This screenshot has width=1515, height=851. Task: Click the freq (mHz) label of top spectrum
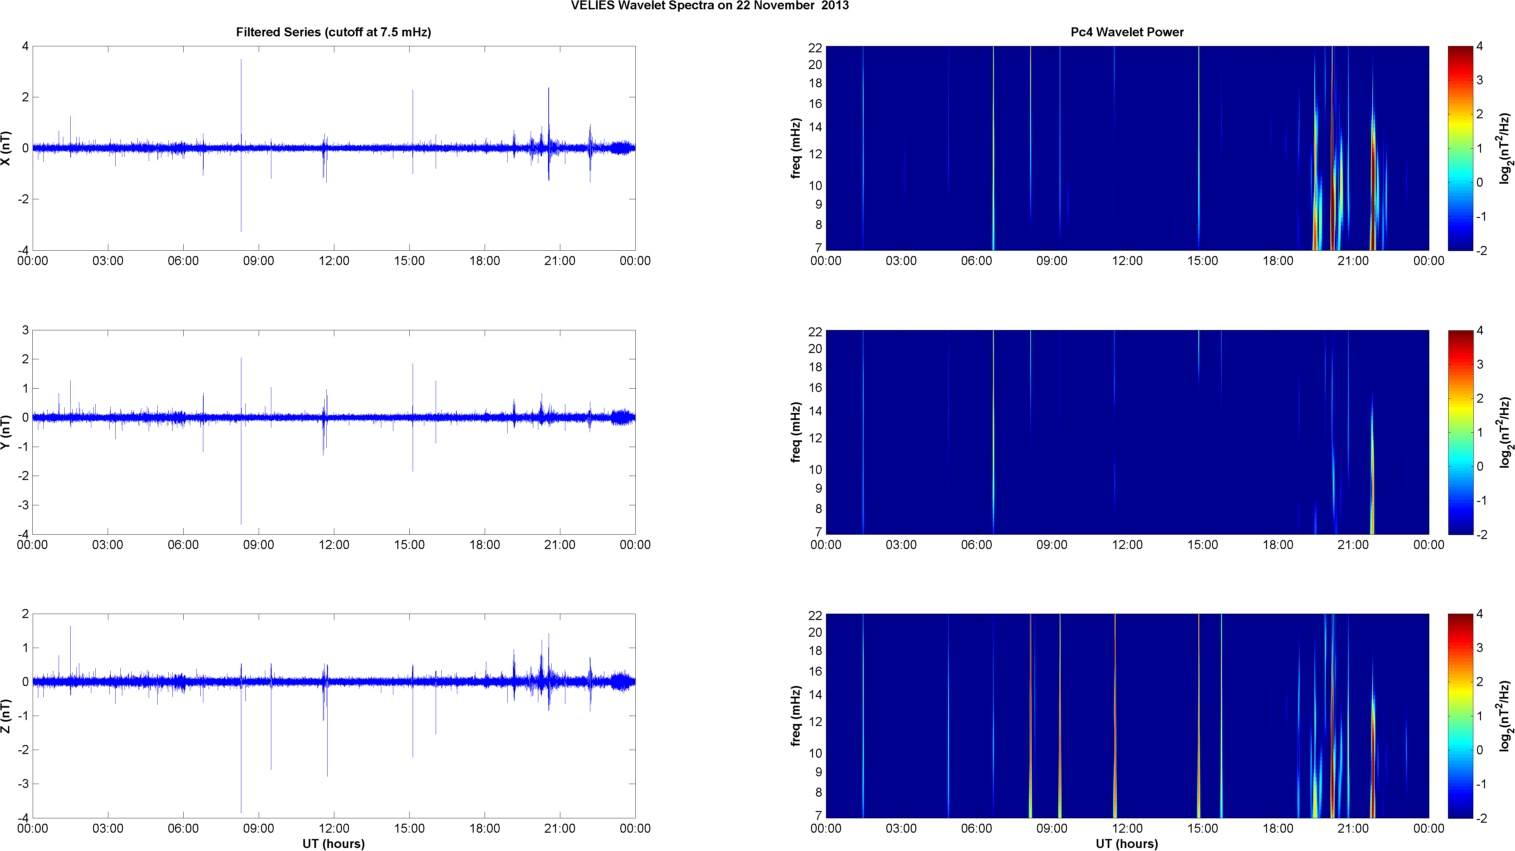(x=796, y=148)
